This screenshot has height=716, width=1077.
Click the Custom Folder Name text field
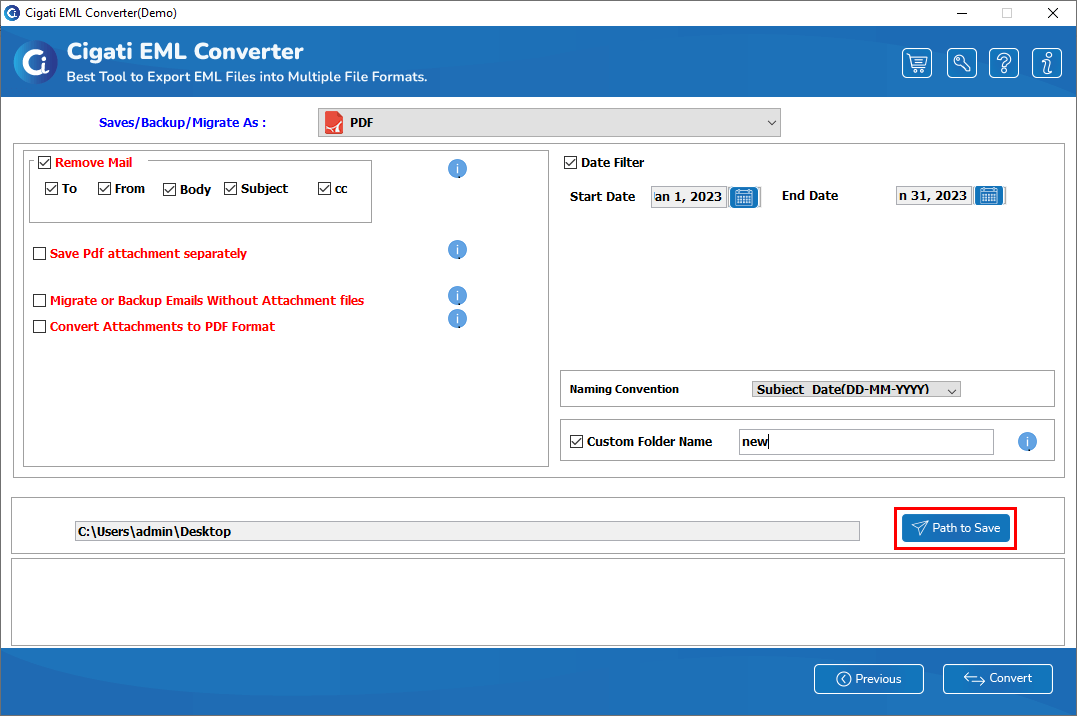[866, 442]
